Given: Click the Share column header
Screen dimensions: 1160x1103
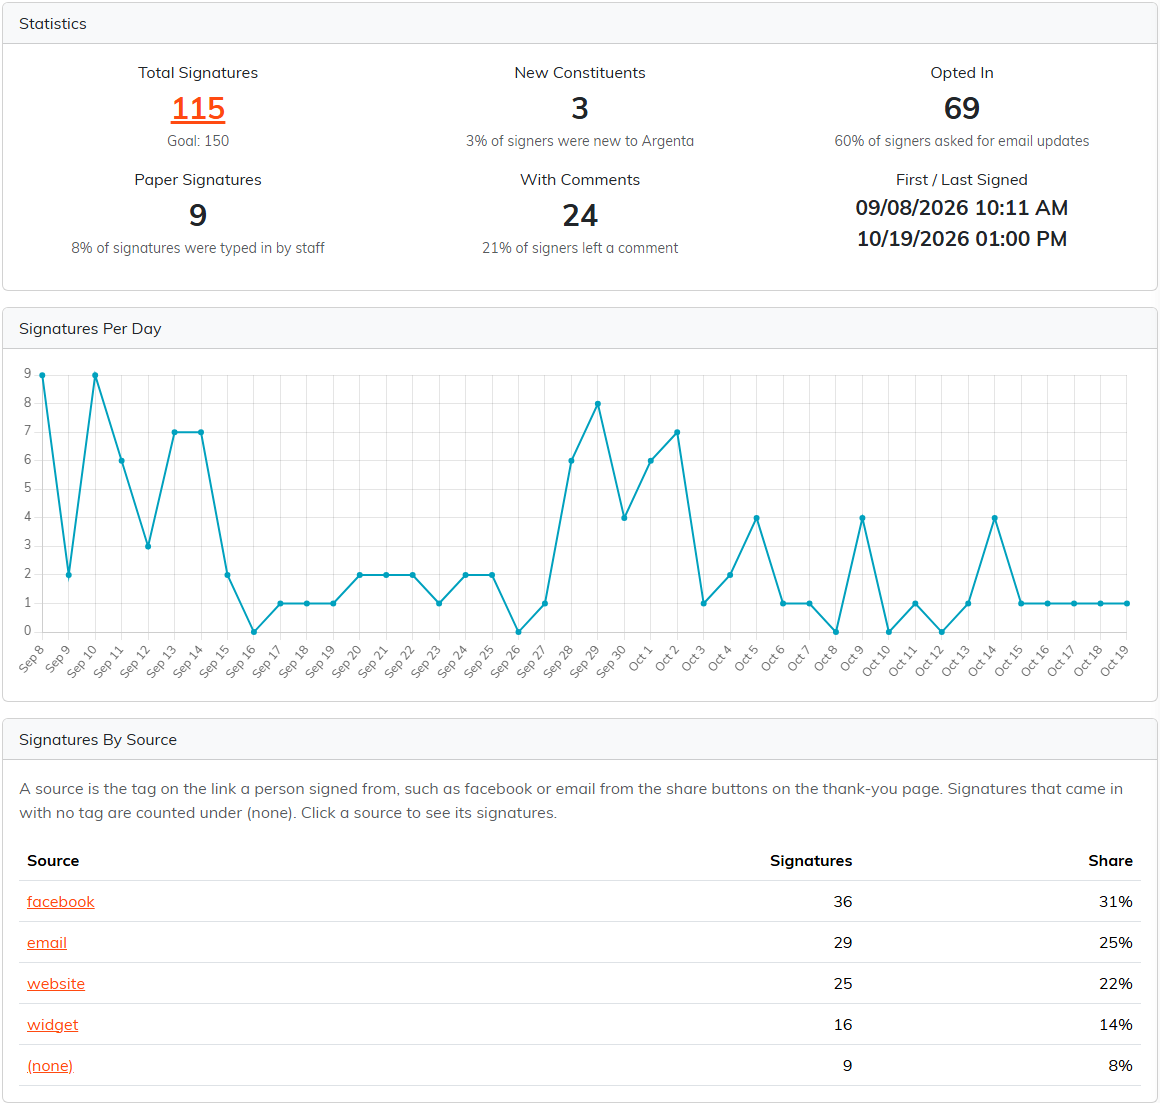Looking at the screenshot, I should coord(1110,860).
